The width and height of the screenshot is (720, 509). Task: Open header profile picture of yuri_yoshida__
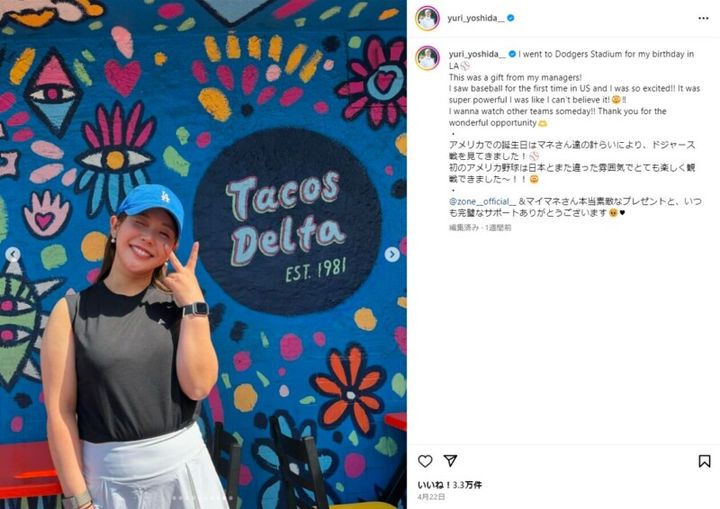[428, 18]
